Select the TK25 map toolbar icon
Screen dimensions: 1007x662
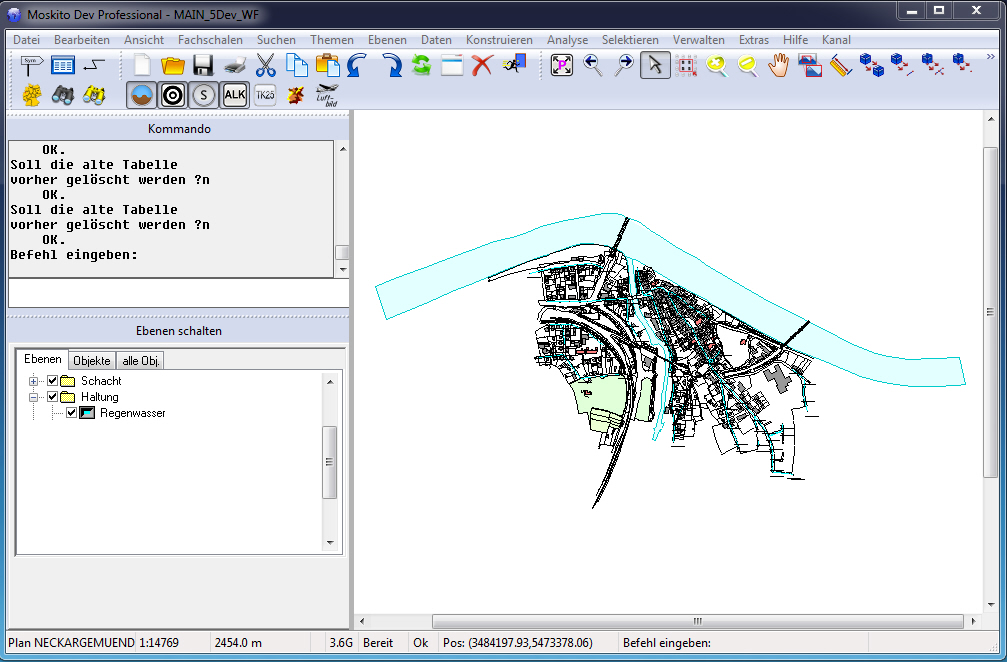(265, 95)
